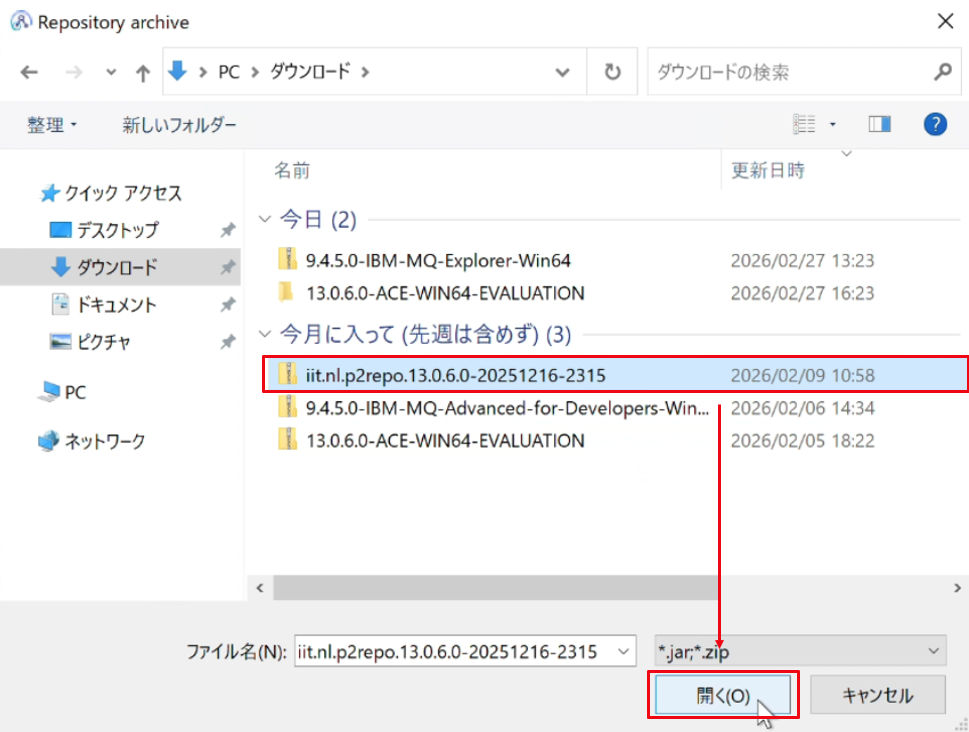Click the search magnifier icon
The width and height of the screenshot is (969, 732).
tap(942, 72)
